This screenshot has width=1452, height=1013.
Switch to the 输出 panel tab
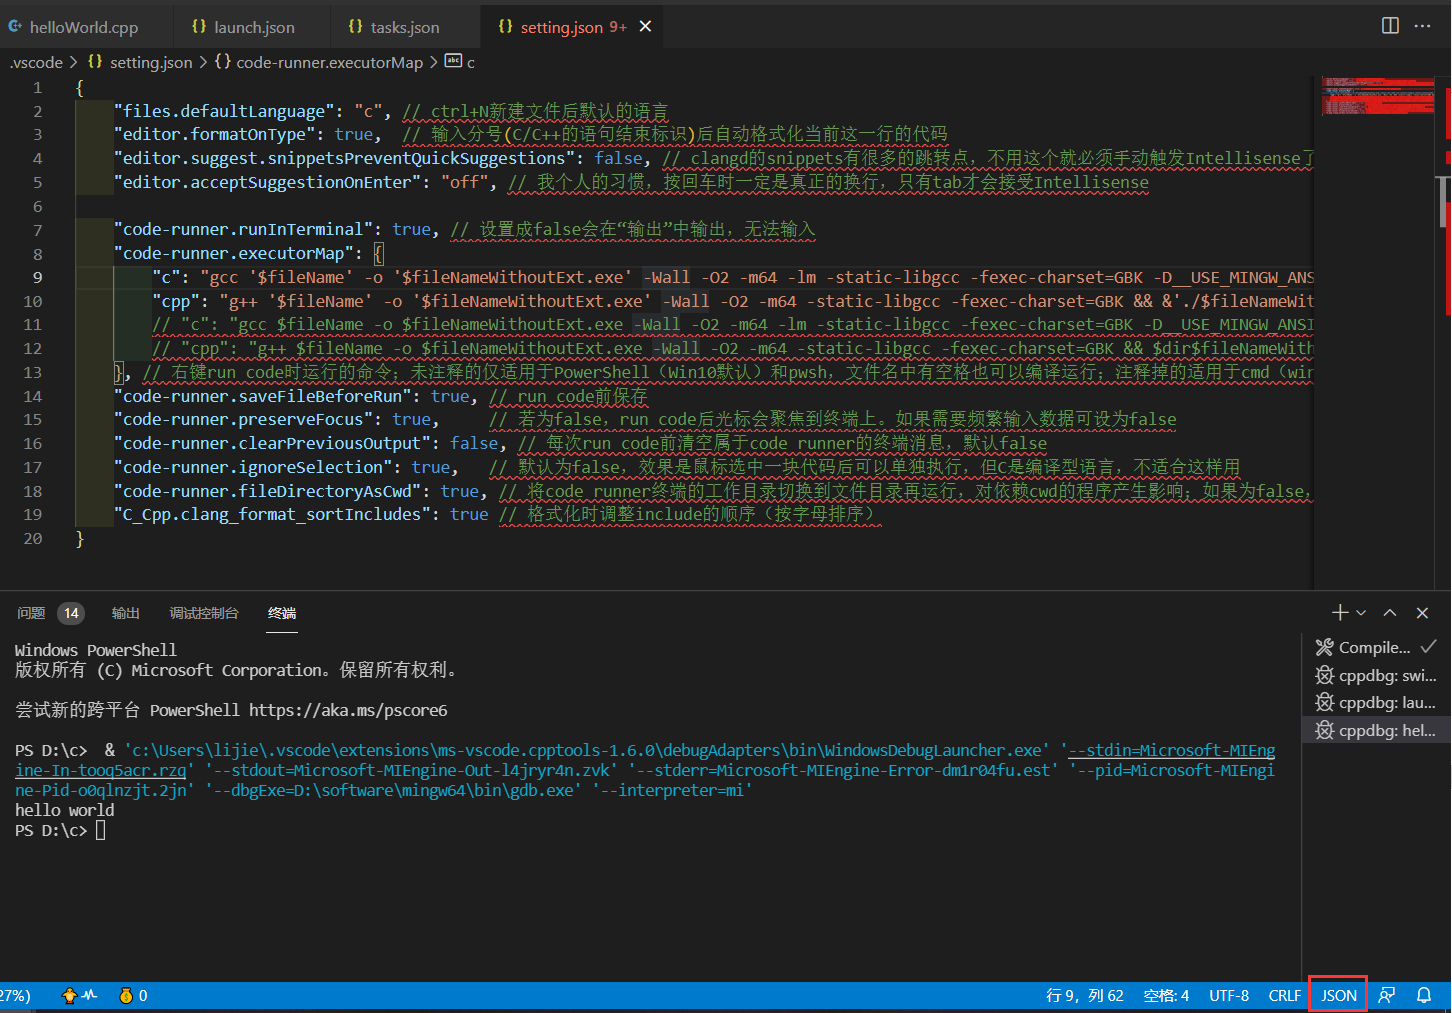[126, 613]
